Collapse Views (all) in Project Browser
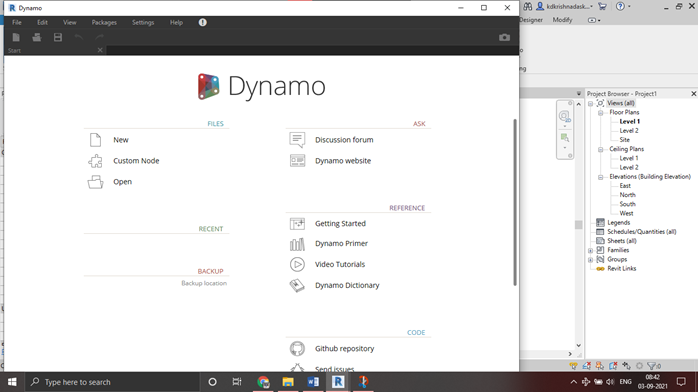 click(591, 103)
